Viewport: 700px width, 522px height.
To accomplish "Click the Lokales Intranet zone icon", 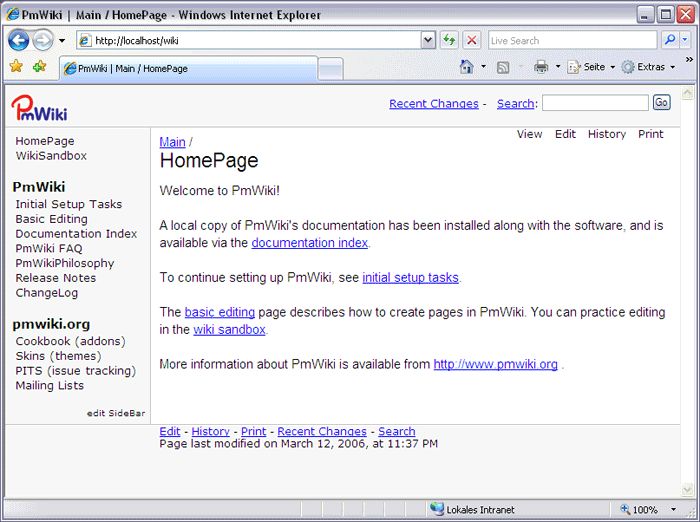I will coord(437,509).
